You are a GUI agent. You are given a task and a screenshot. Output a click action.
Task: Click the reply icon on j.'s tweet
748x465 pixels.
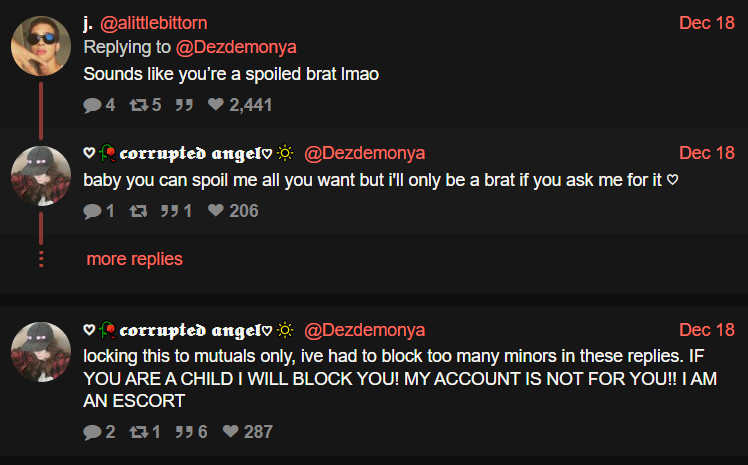point(92,104)
